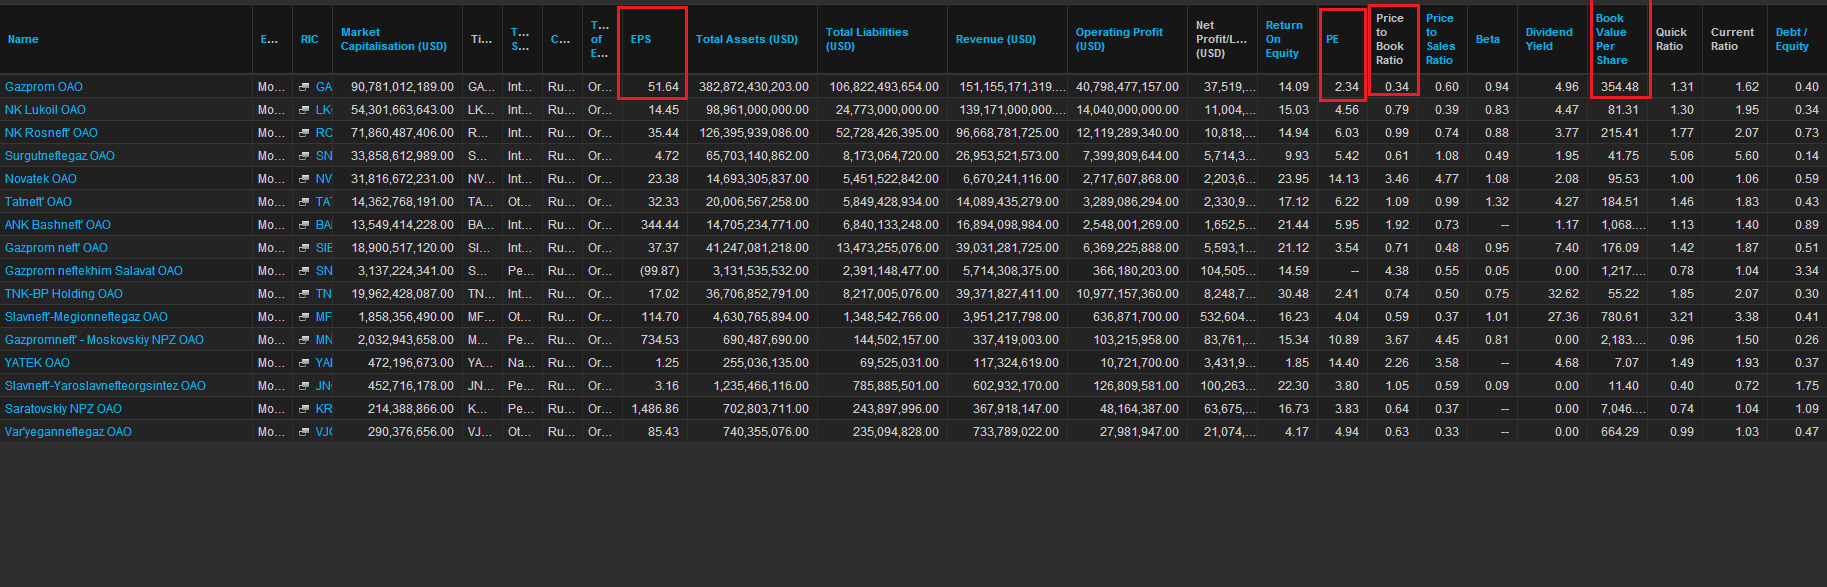Sort by Price to Book Ratio header
1827x587 pixels.
[1390, 40]
